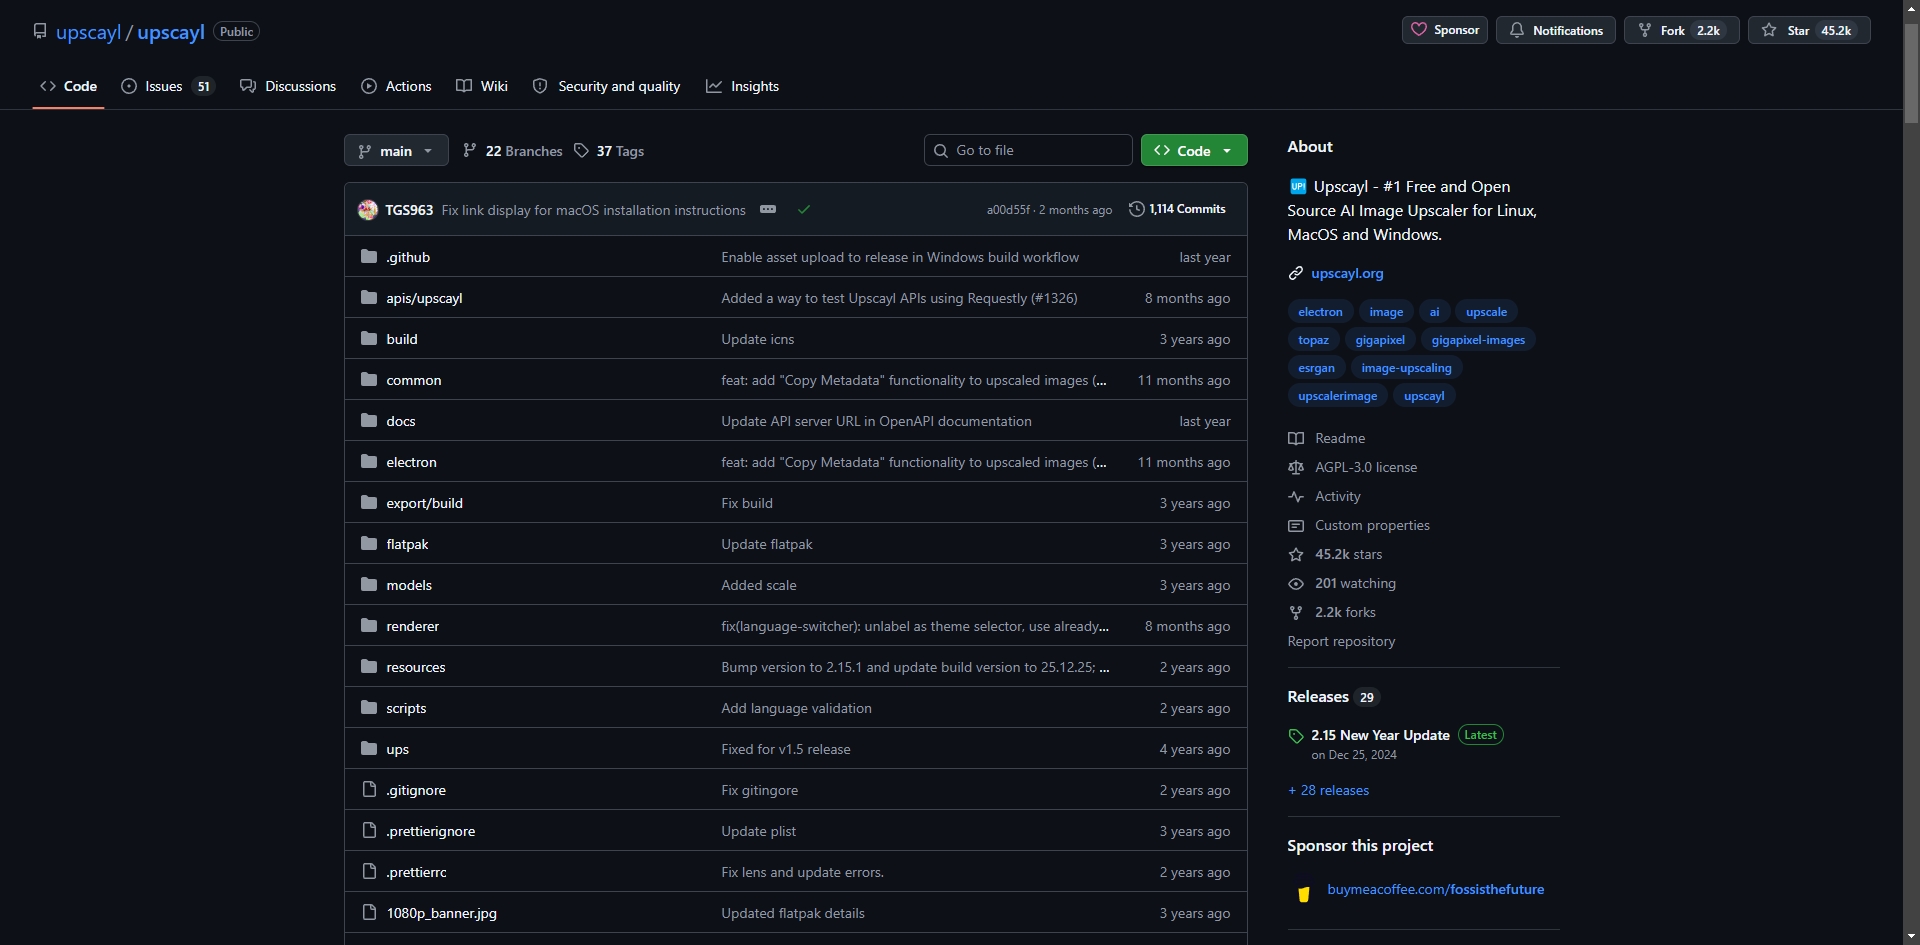Screen dimensions: 1920x945
Task: Click the link icon beside upscayl.org
Action: pyautogui.click(x=1296, y=273)
